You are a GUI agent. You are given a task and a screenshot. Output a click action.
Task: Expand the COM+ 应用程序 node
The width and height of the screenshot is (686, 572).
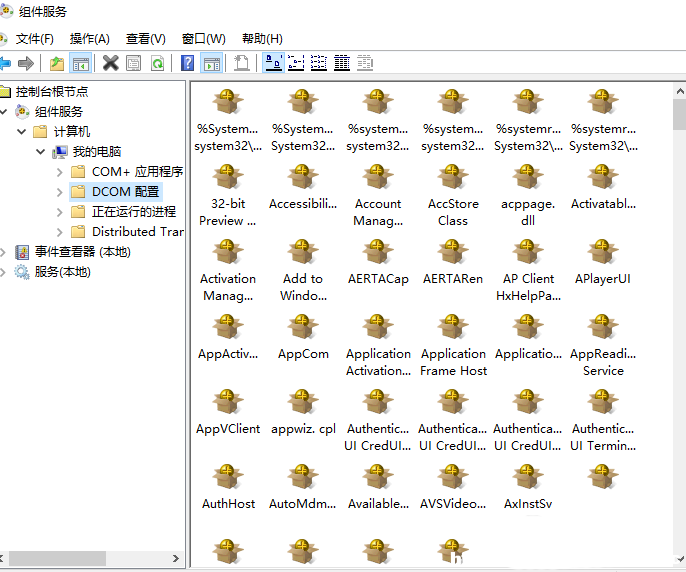(60, 172)
